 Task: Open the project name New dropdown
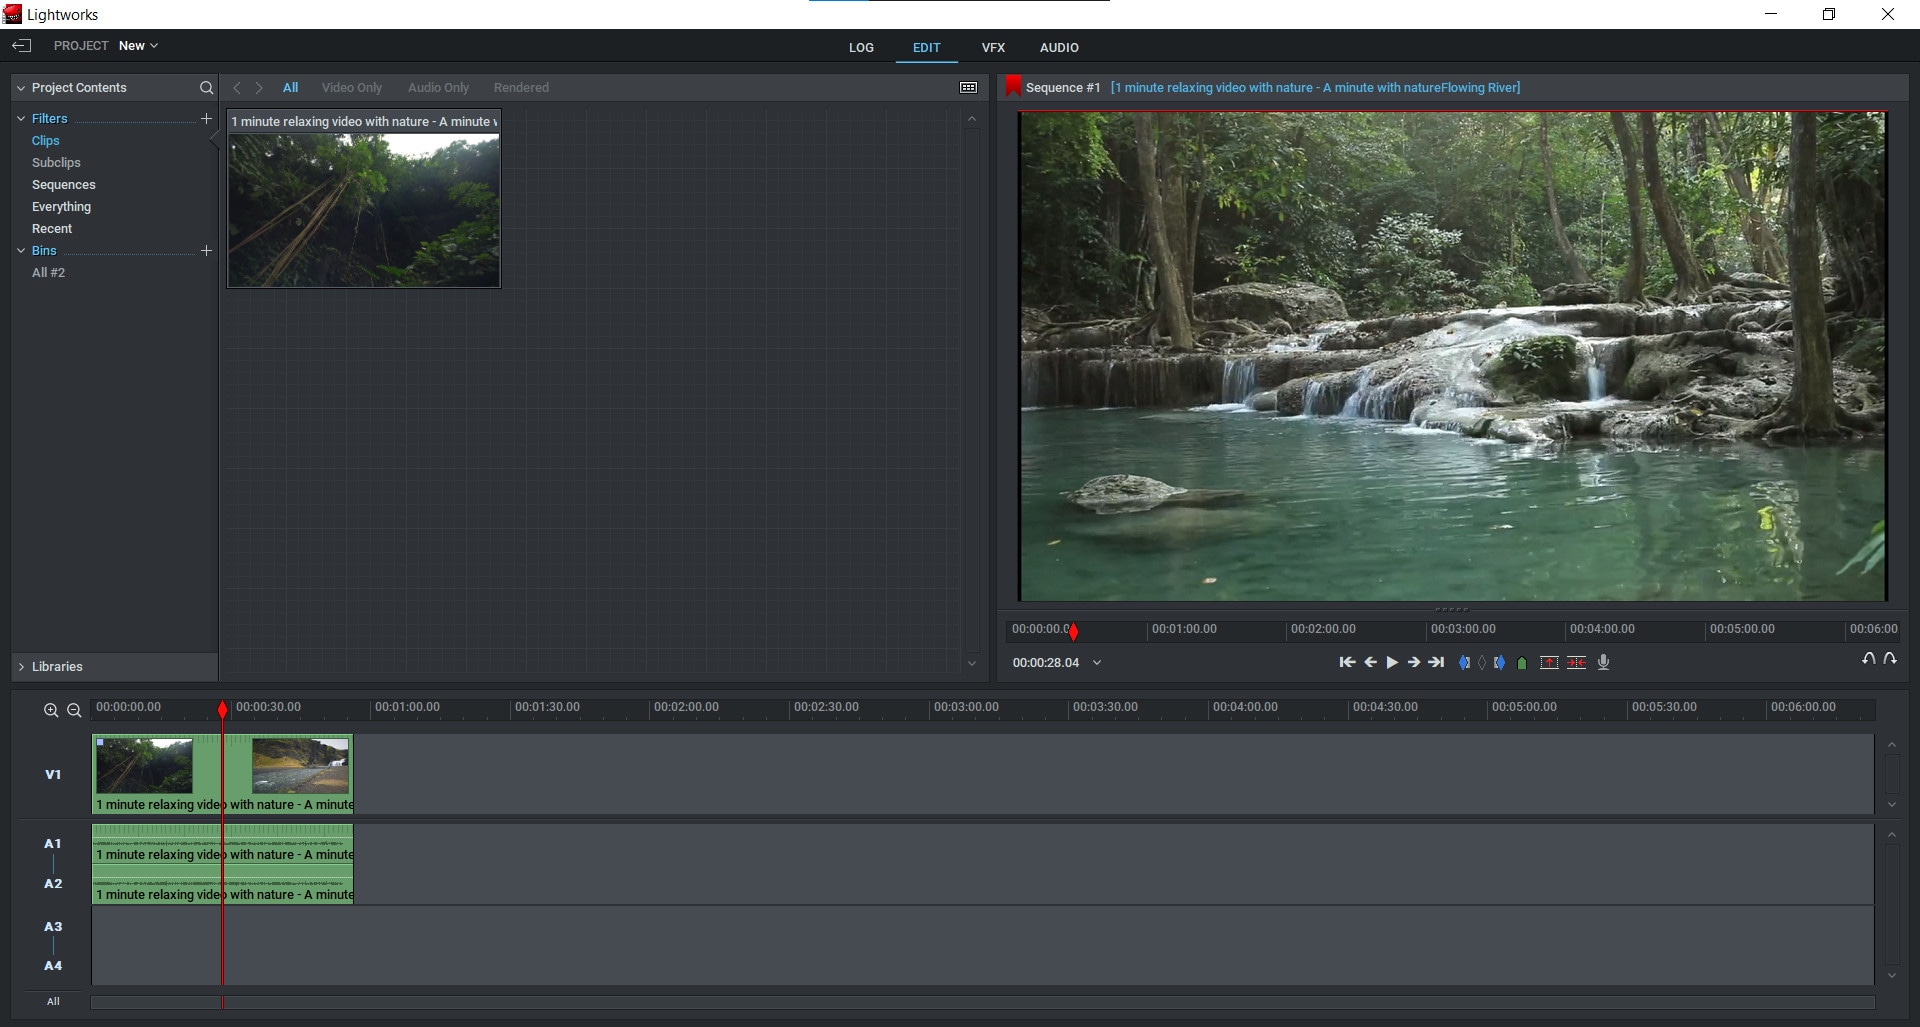(138, 46)
